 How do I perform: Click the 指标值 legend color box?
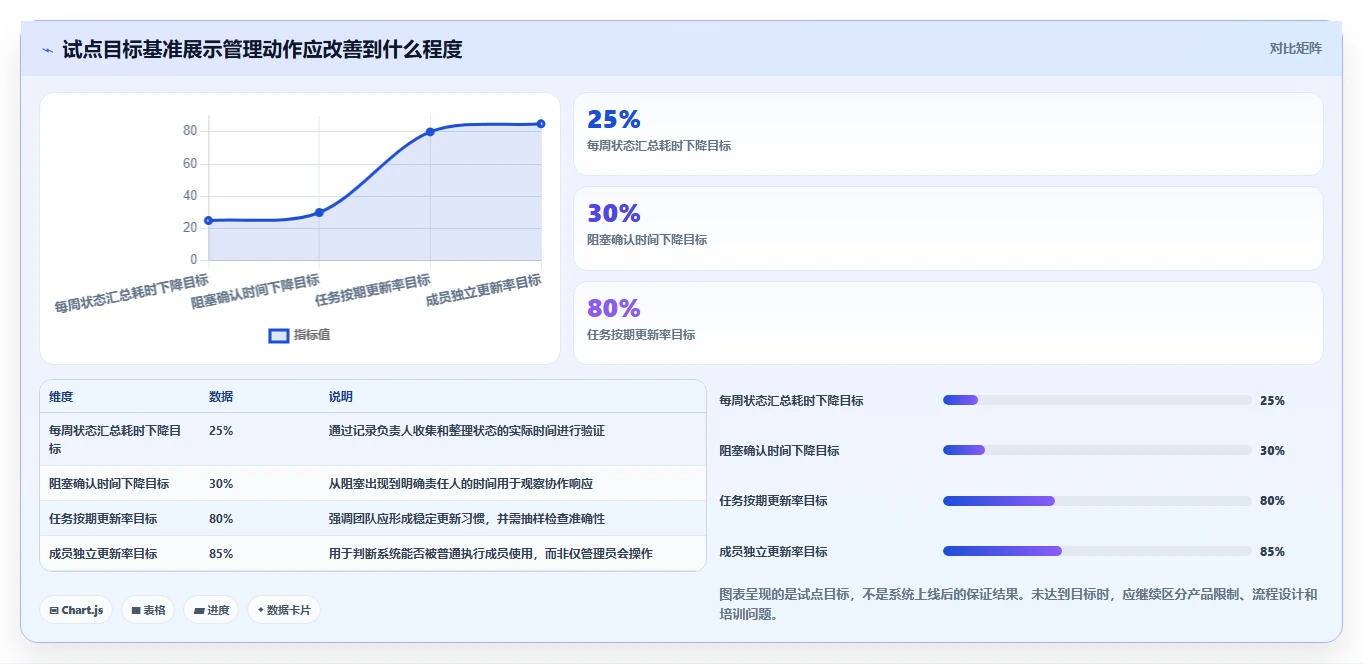click(x=279, y=335)
